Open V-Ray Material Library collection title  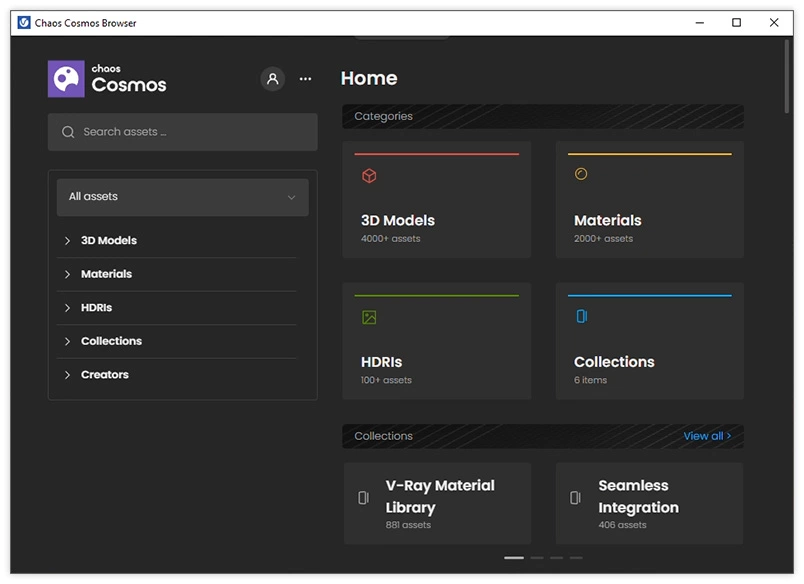[440, 496]
